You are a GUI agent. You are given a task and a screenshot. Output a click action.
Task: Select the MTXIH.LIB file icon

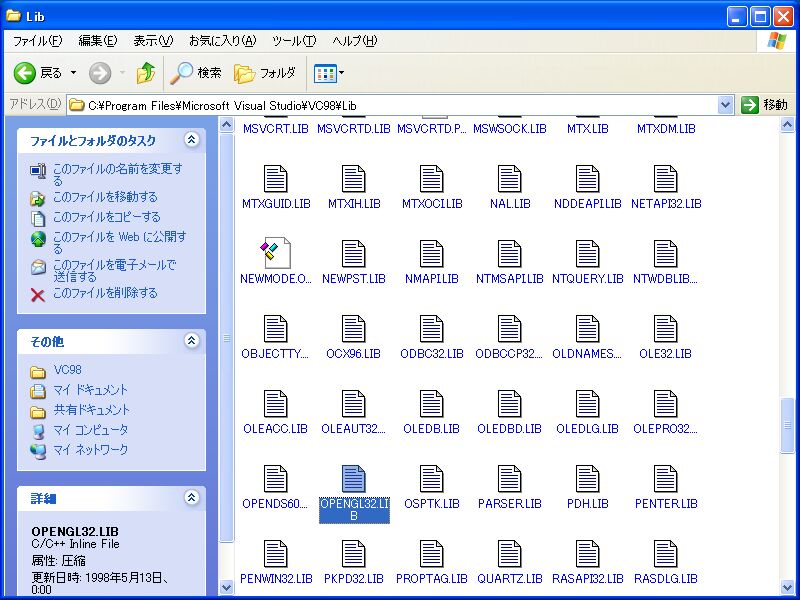point(354,179)
